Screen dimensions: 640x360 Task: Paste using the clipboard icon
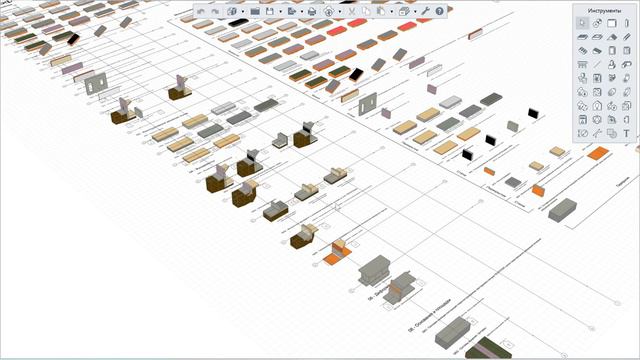click(x=381, y=11)
